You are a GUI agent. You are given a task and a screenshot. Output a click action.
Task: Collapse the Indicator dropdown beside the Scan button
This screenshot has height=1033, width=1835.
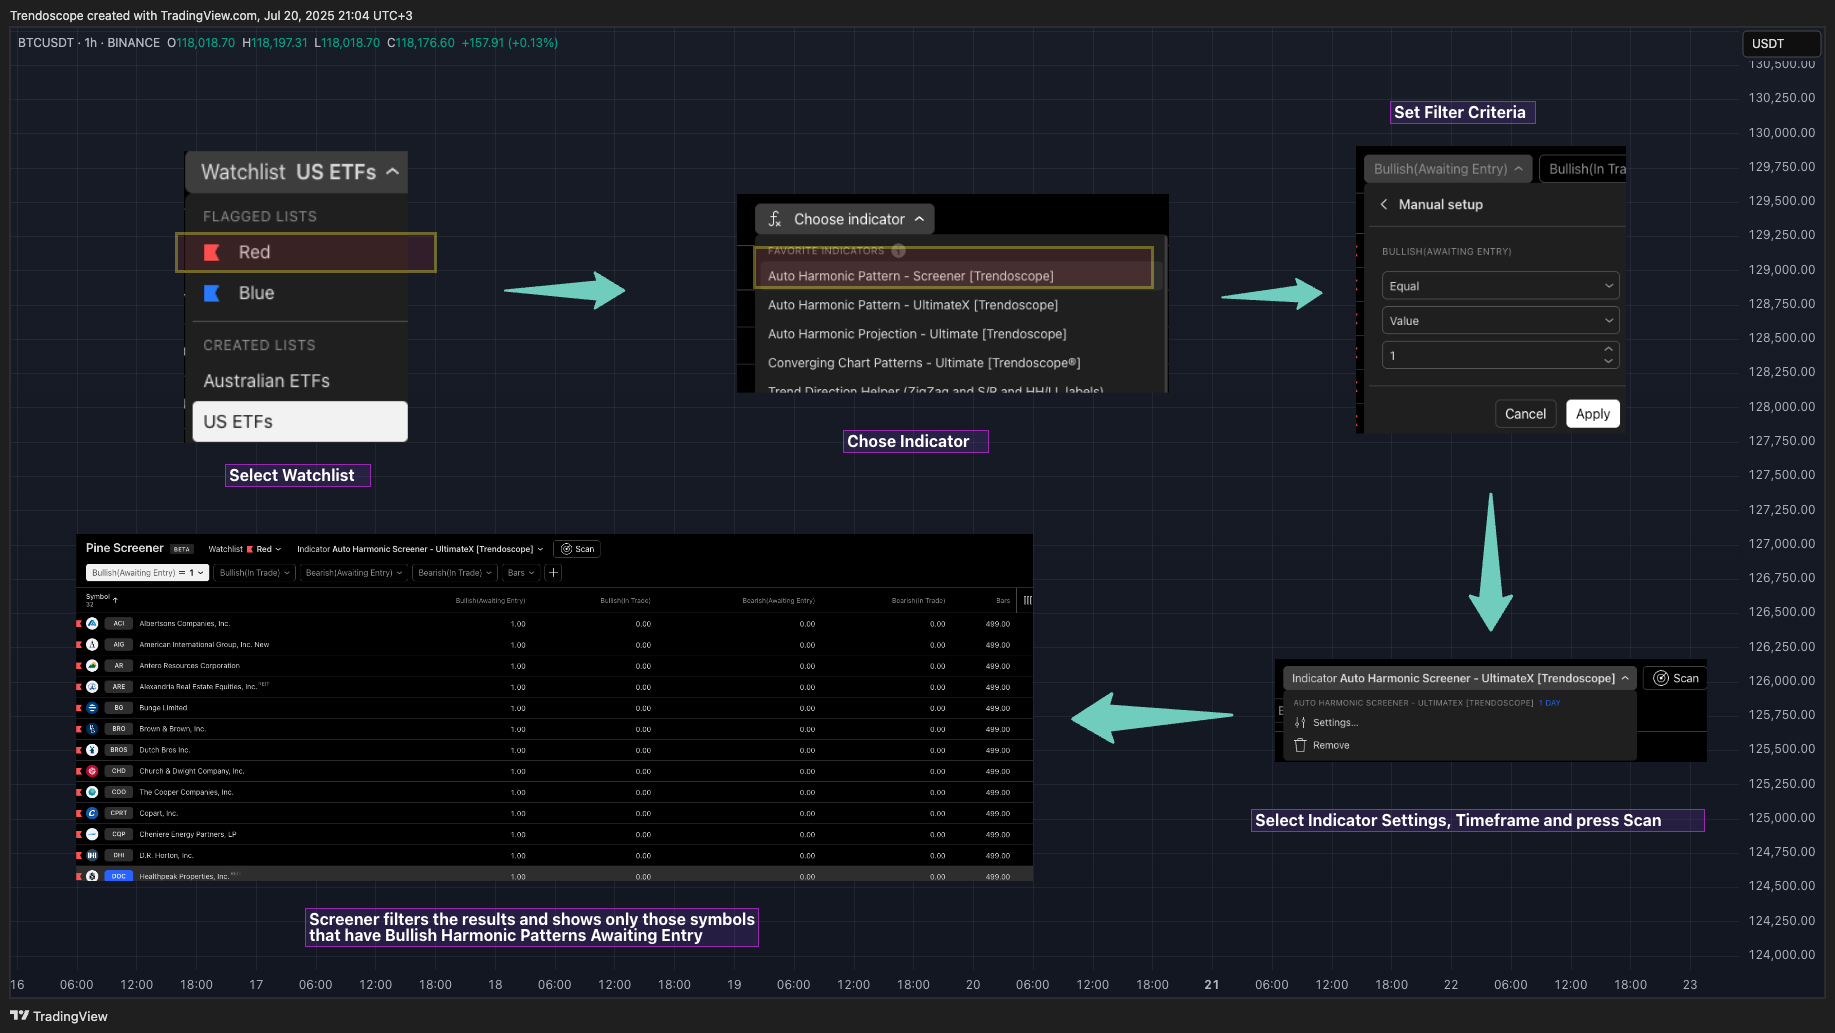pos(1460,678)
